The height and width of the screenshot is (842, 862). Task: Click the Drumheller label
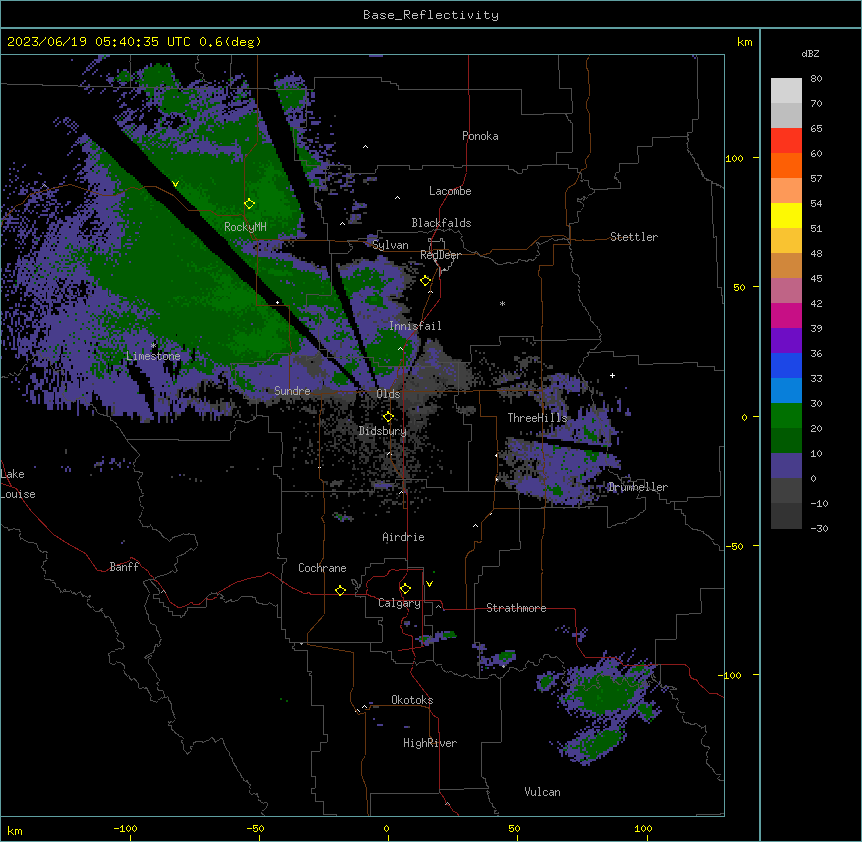coord(638,487)
